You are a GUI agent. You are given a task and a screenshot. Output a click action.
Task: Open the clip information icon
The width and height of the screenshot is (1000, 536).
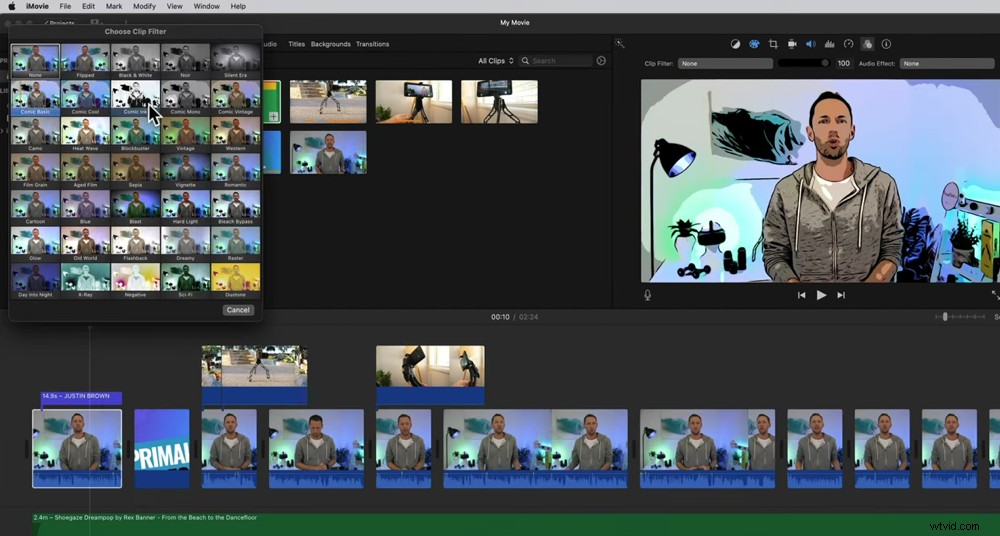point(886,44)
